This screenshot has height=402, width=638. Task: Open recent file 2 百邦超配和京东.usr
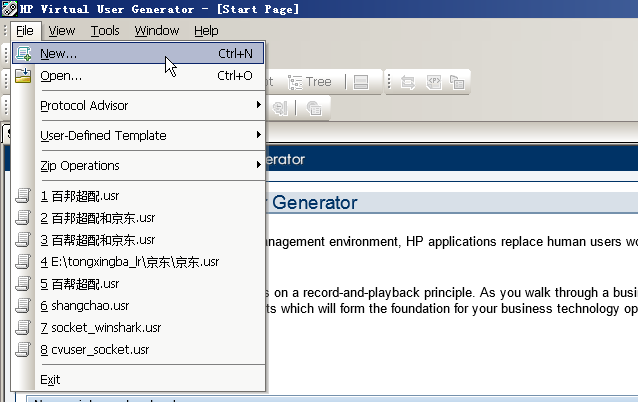(x=138, y=218)
